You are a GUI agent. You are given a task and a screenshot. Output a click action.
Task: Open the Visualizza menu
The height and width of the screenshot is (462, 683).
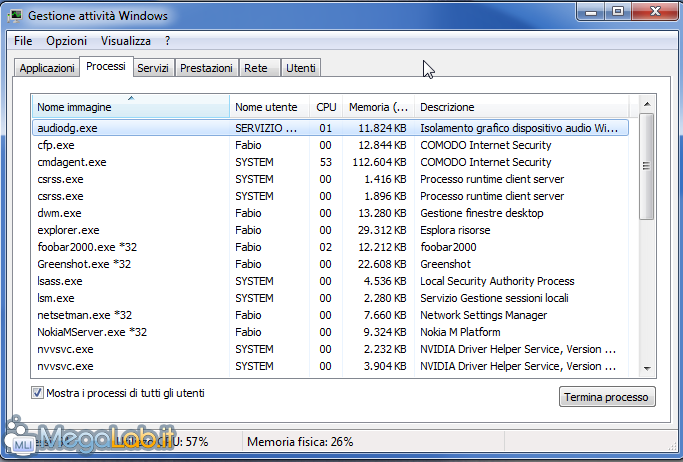pos(126,41)
